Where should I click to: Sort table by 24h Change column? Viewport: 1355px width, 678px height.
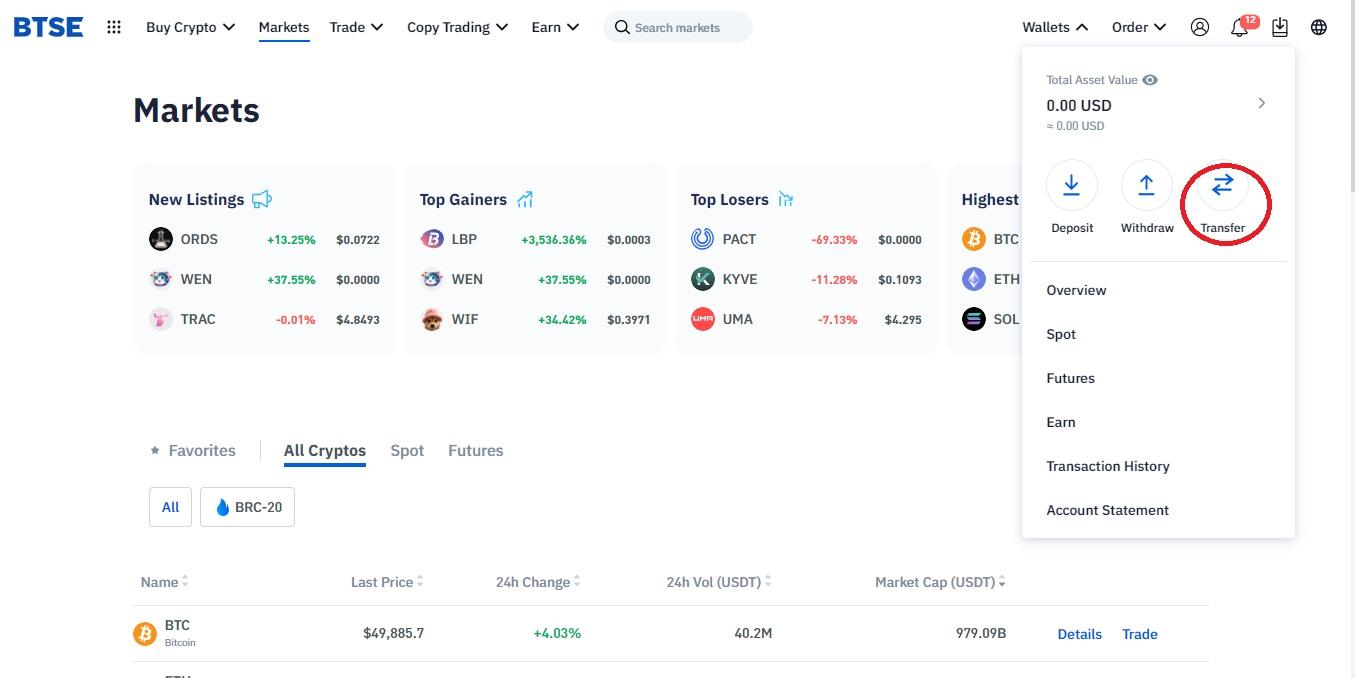(x=538, y=582)
